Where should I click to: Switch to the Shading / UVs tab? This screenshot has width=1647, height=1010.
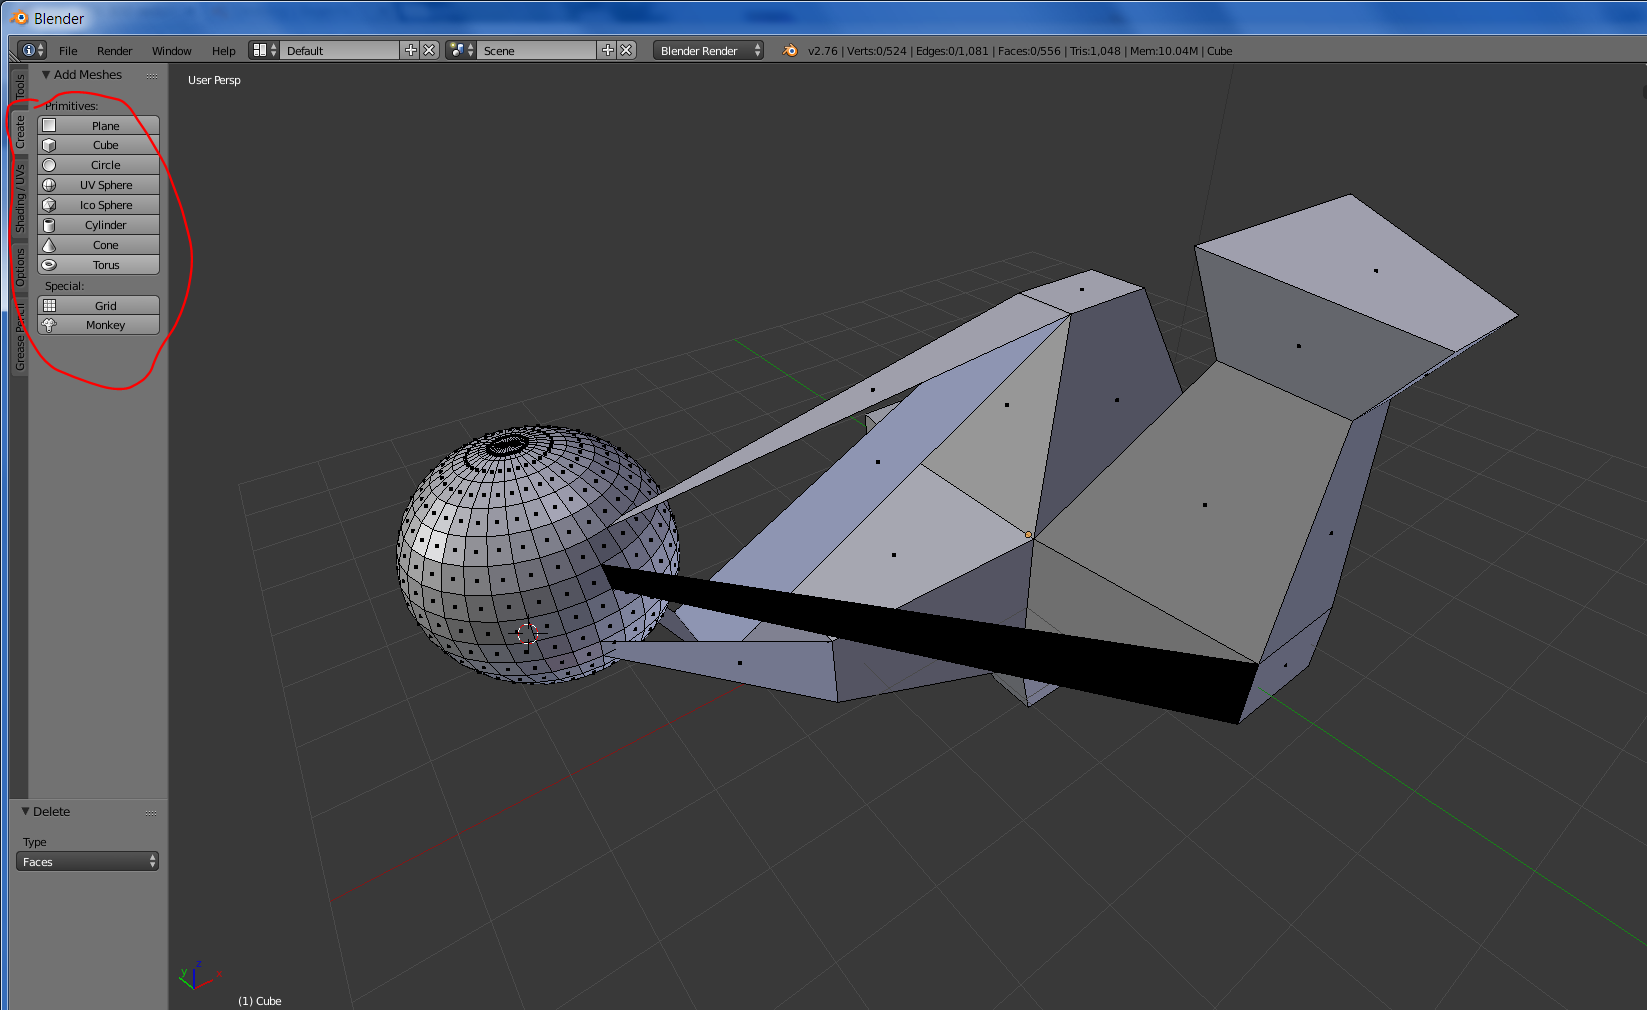click(x=19, y=199)
